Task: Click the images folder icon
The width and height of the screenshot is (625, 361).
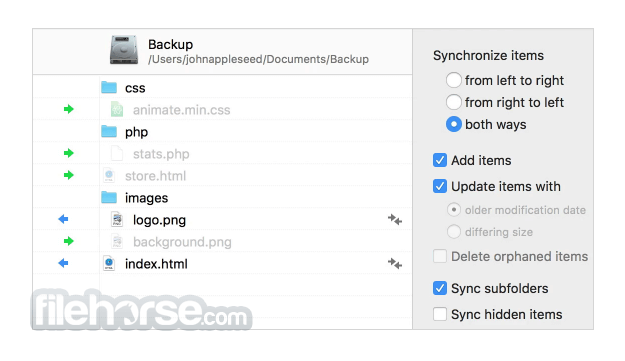Action: pyautogui.click(x=109, y=197)
